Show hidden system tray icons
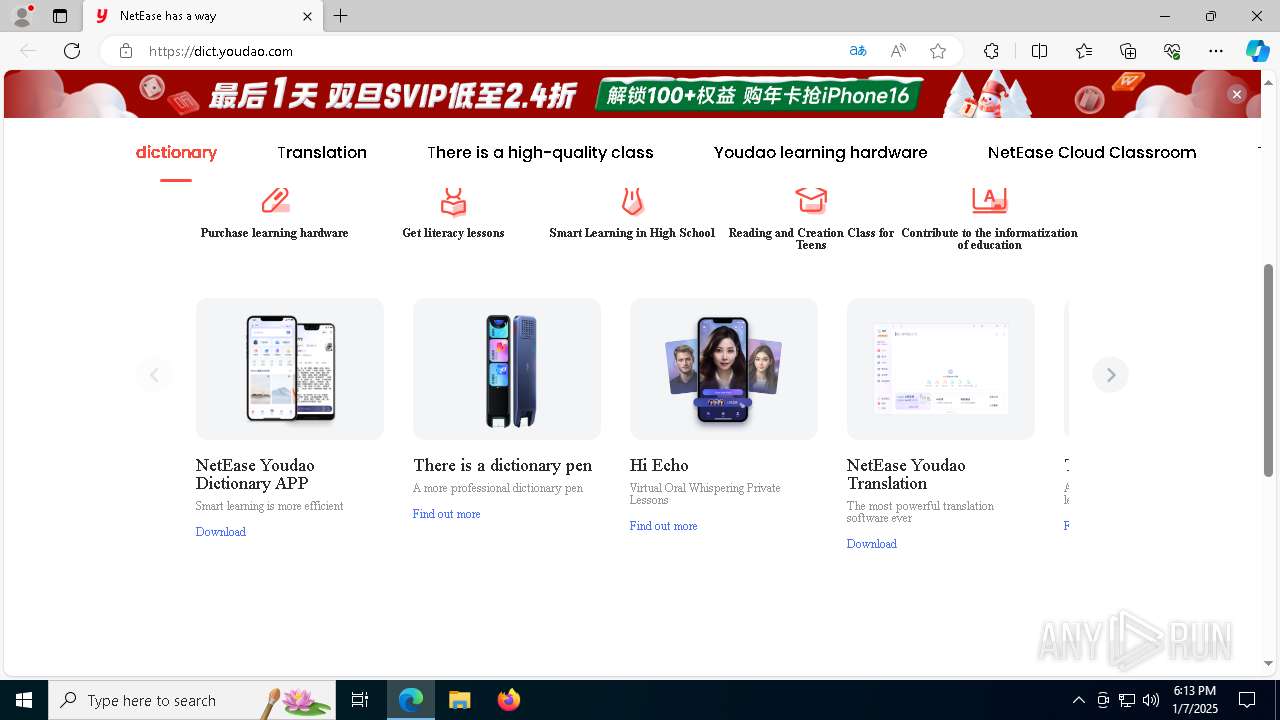 pyautogui.click(x=1078, y=700)
